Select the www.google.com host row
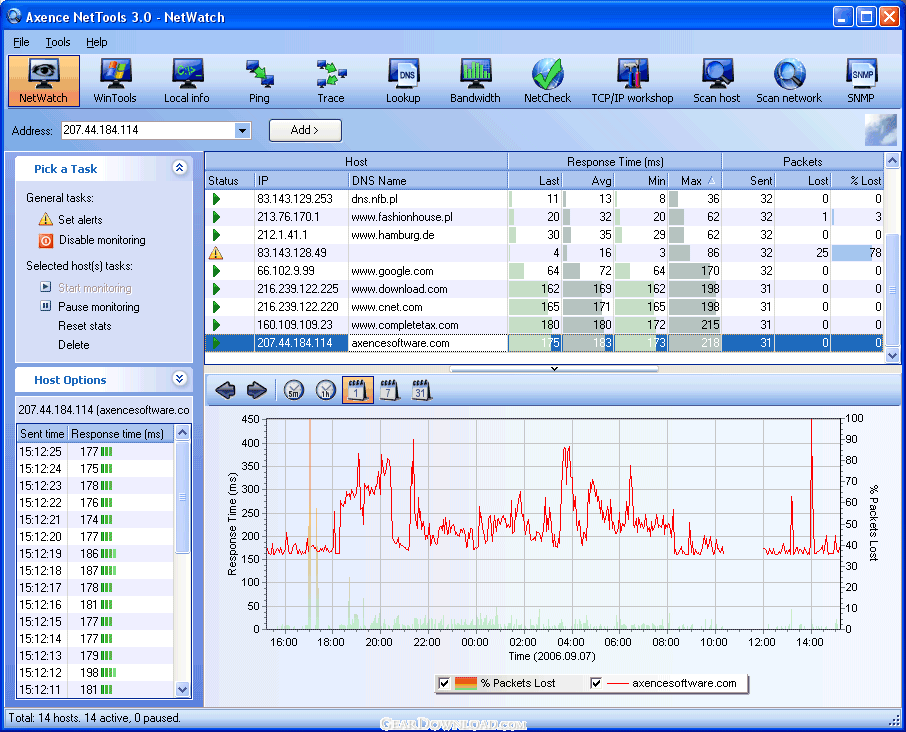 (544, 271)
